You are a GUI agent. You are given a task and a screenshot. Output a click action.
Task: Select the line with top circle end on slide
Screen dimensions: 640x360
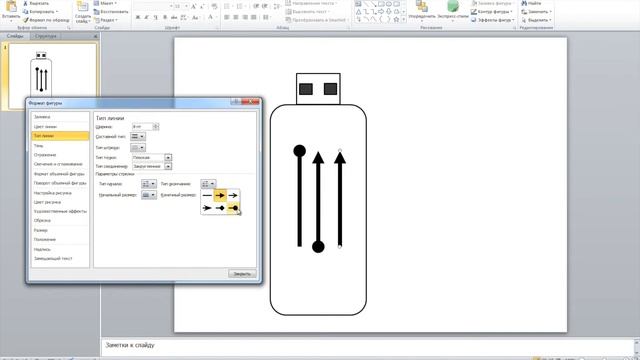pos(300,196)
